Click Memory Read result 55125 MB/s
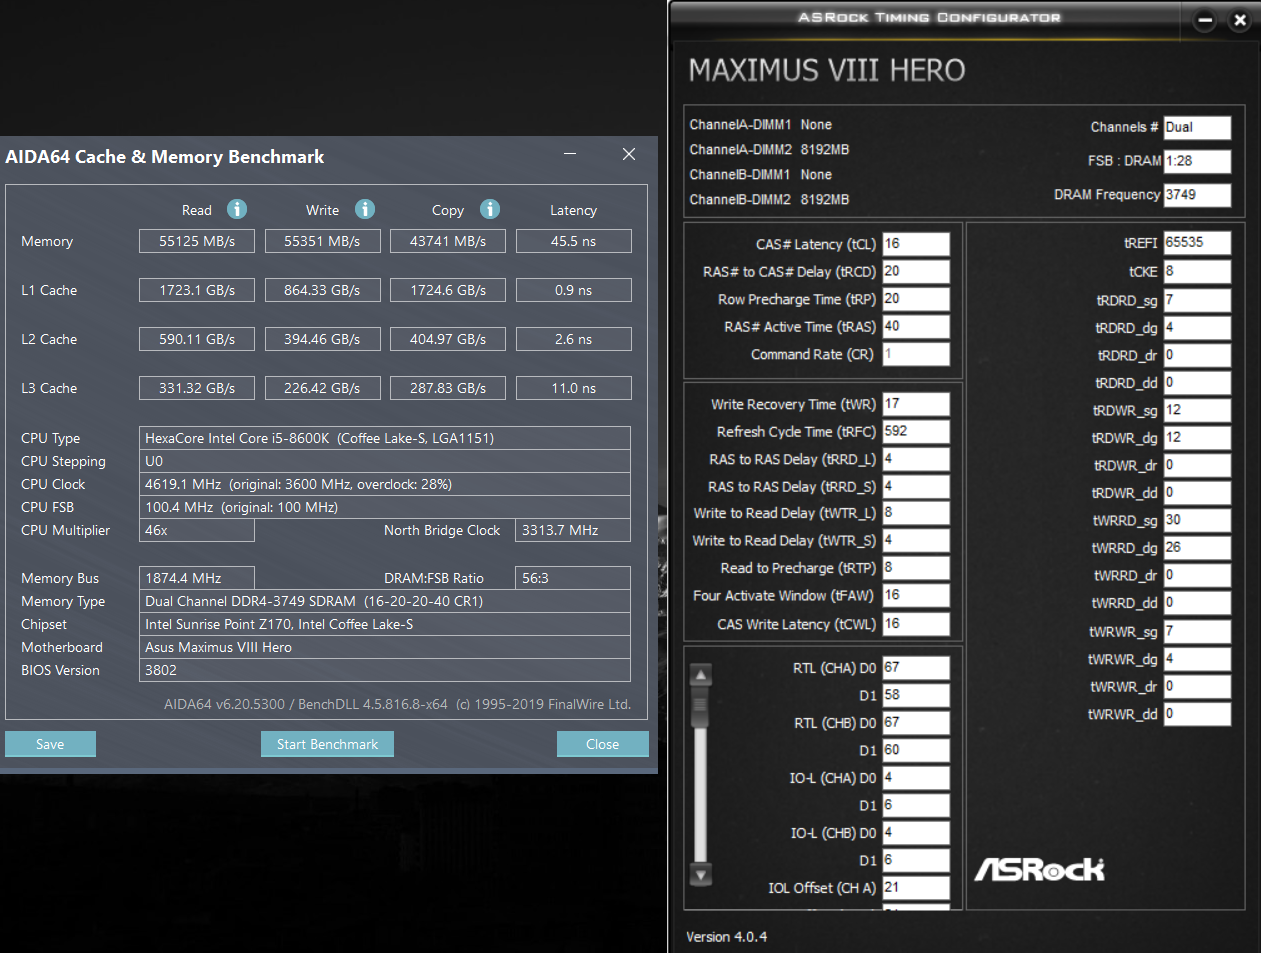This screenshot has height=953, width=1261. (197, 241)
